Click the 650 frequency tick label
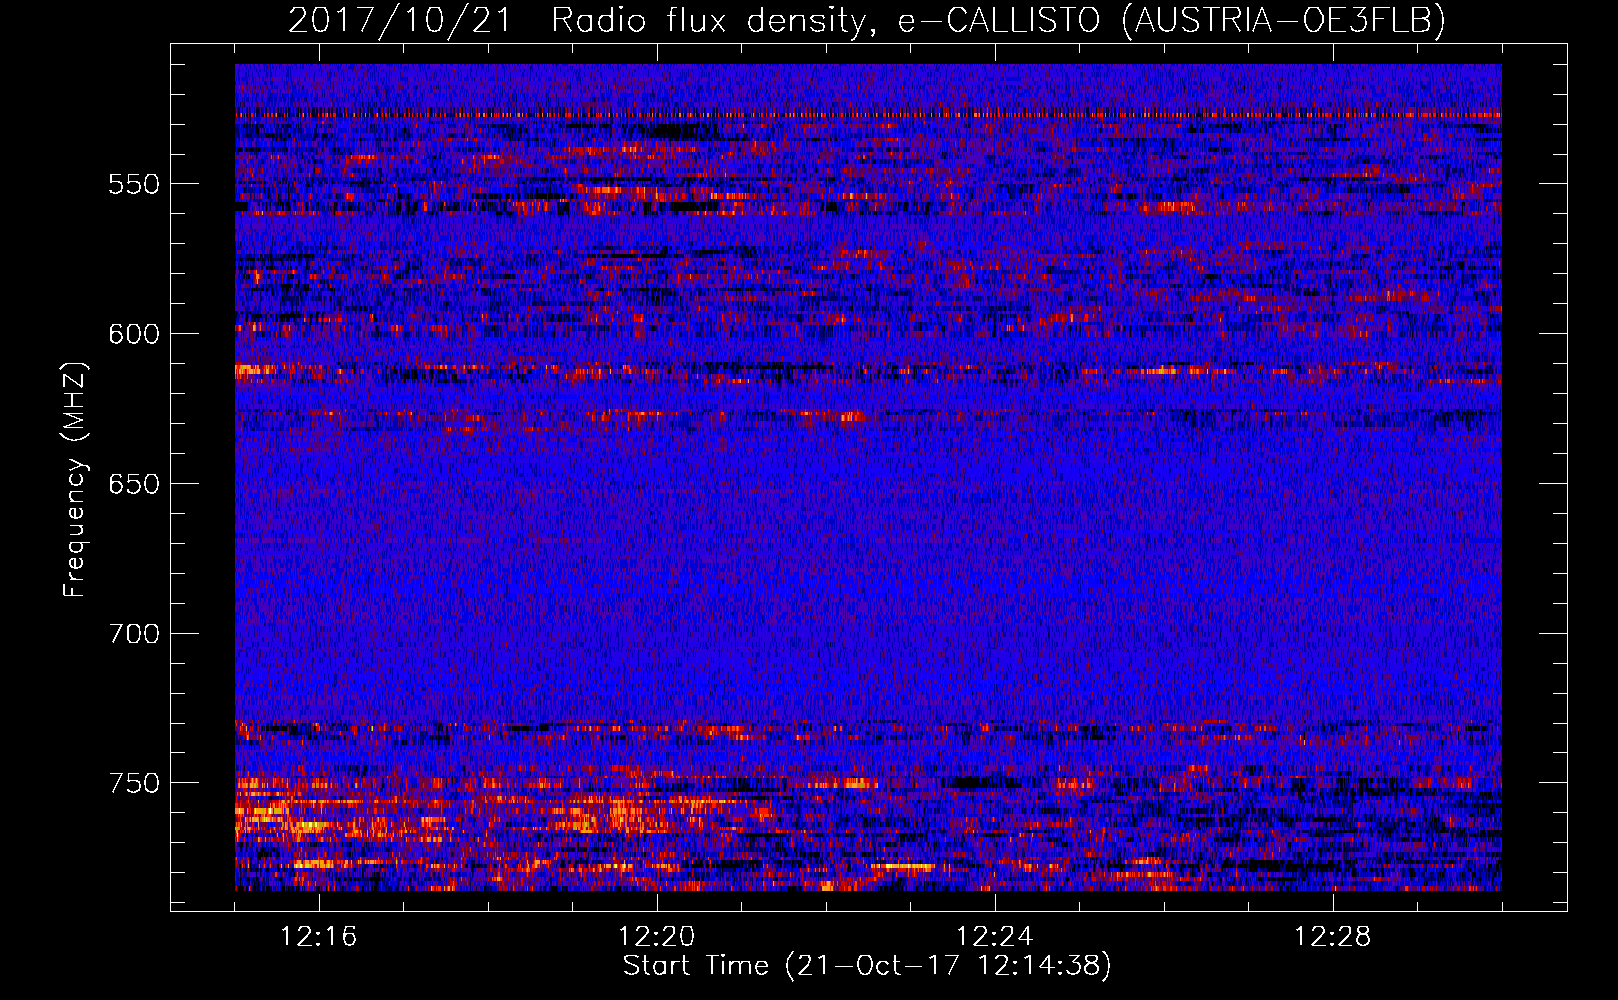The height and width of the screenshot is (1000, 1618). 134,484
